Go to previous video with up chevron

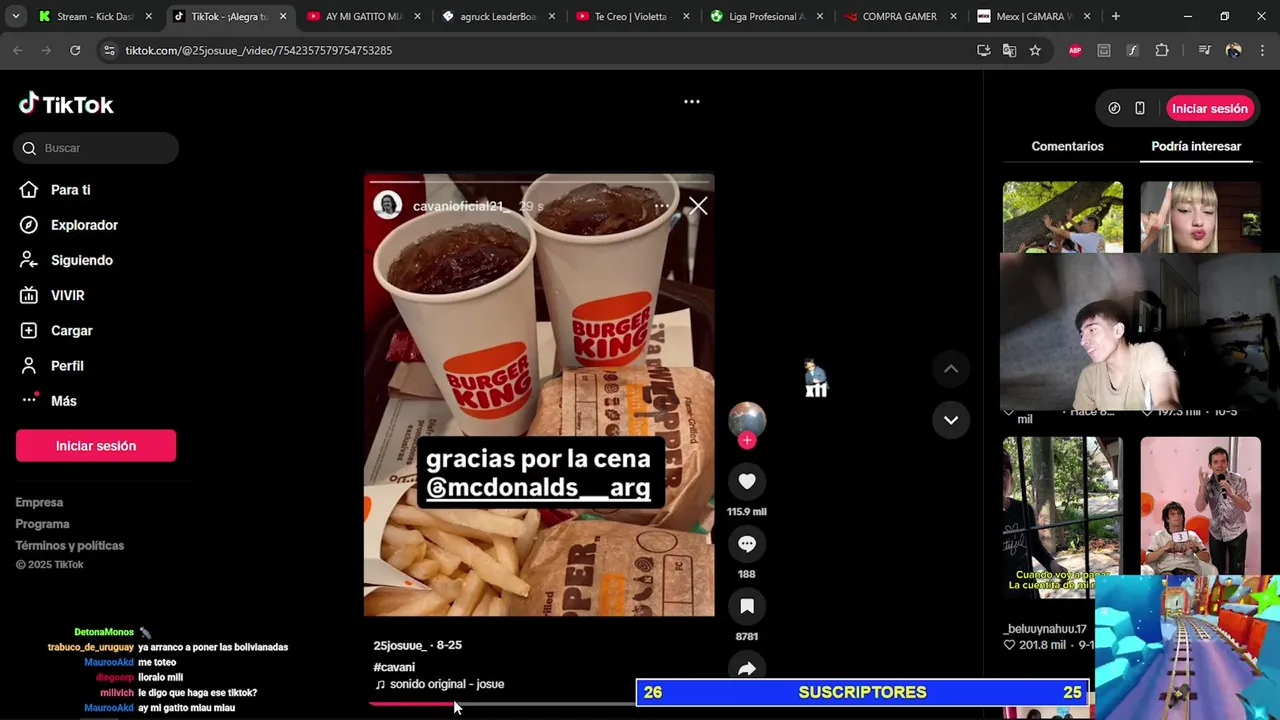[x=951, y=369]
